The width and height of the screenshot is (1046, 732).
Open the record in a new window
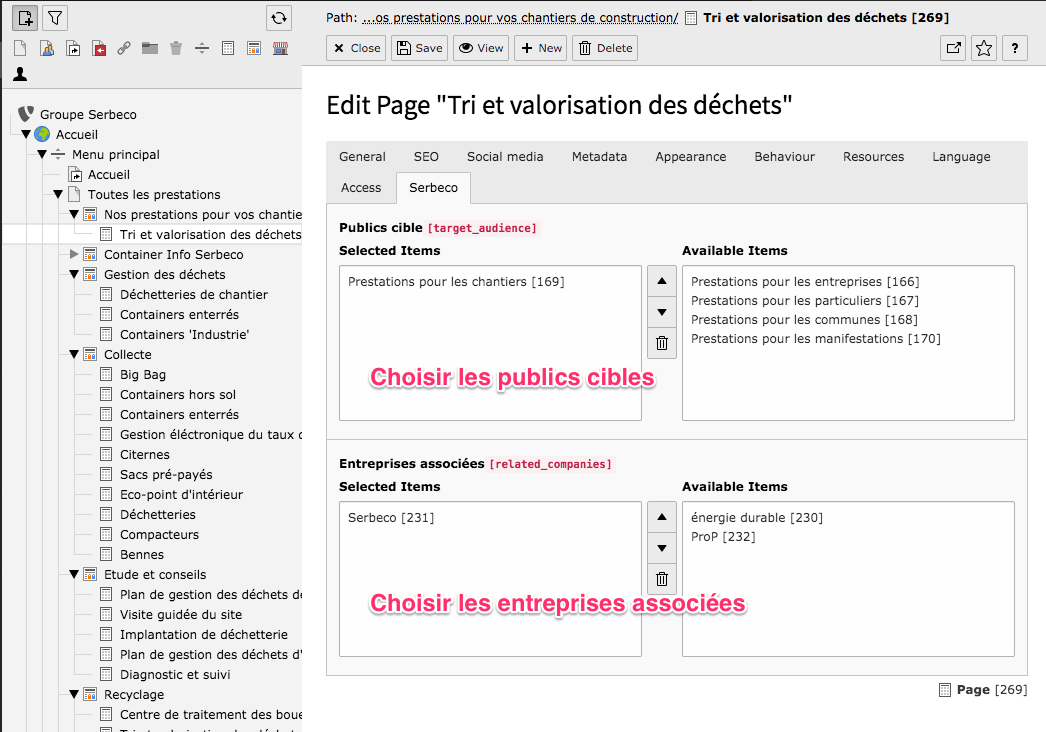click(952, 48)
